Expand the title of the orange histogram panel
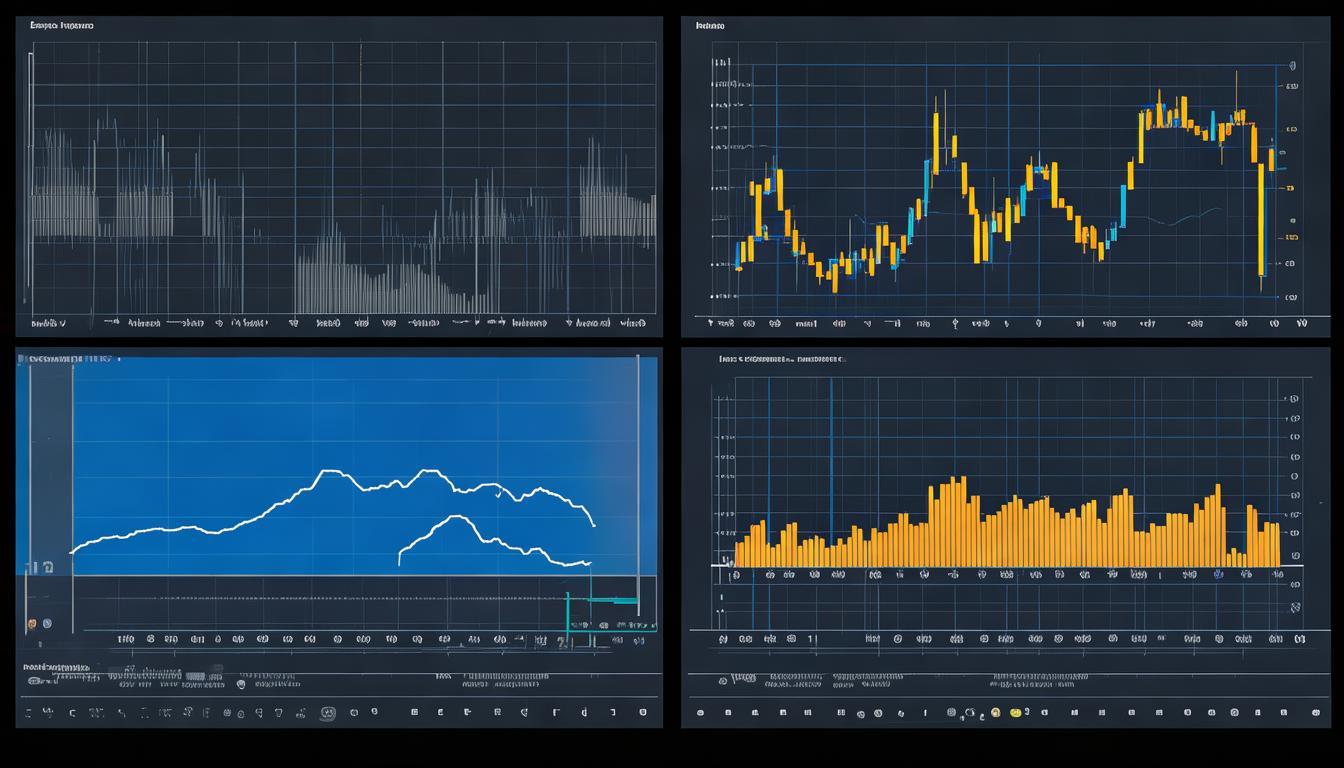 coord(781,358)
